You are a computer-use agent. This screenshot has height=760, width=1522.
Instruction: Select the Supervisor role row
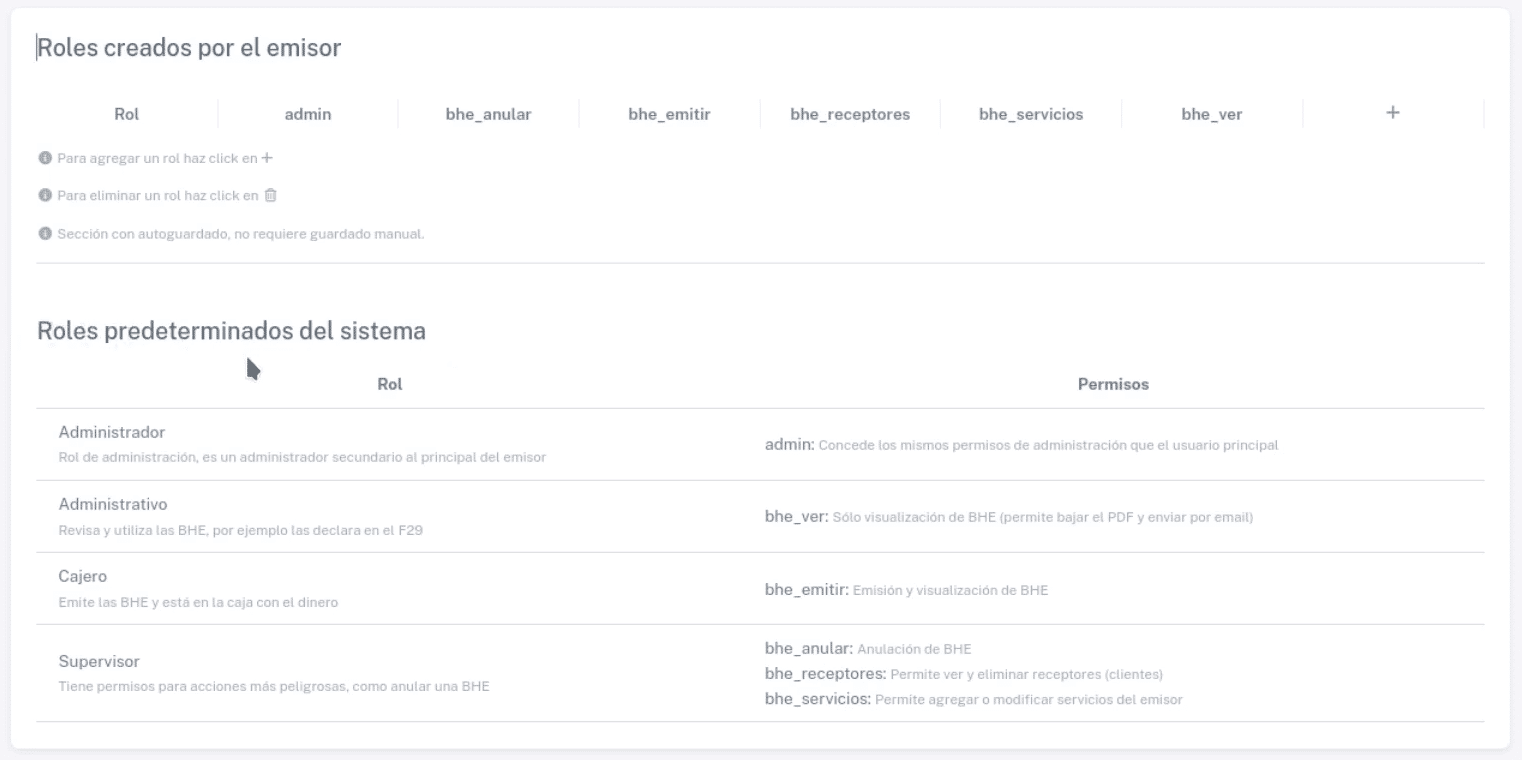pyautogui.click(x=760, y=673)
